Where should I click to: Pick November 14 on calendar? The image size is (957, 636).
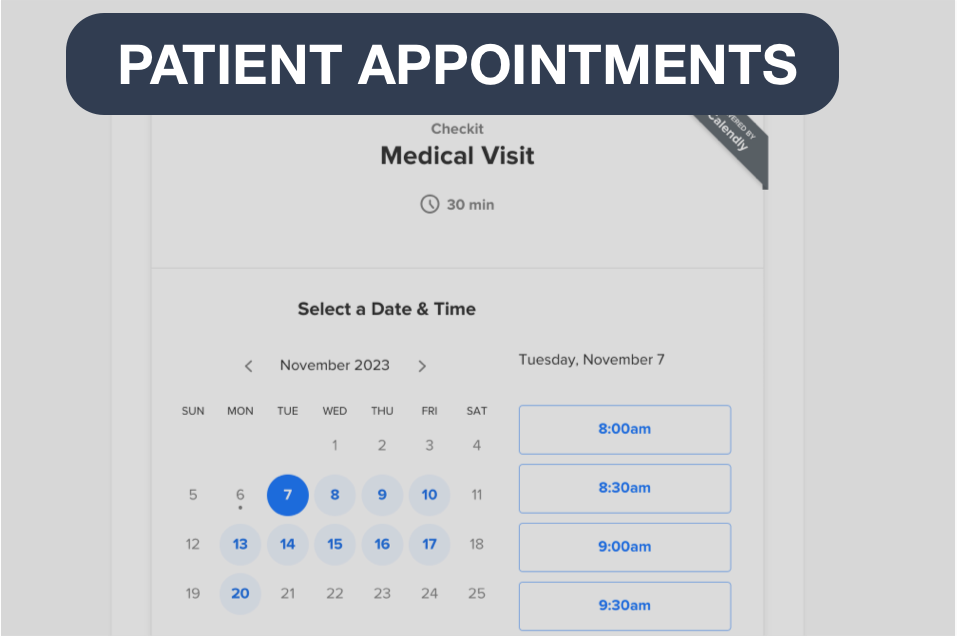[x=287, y=545]
